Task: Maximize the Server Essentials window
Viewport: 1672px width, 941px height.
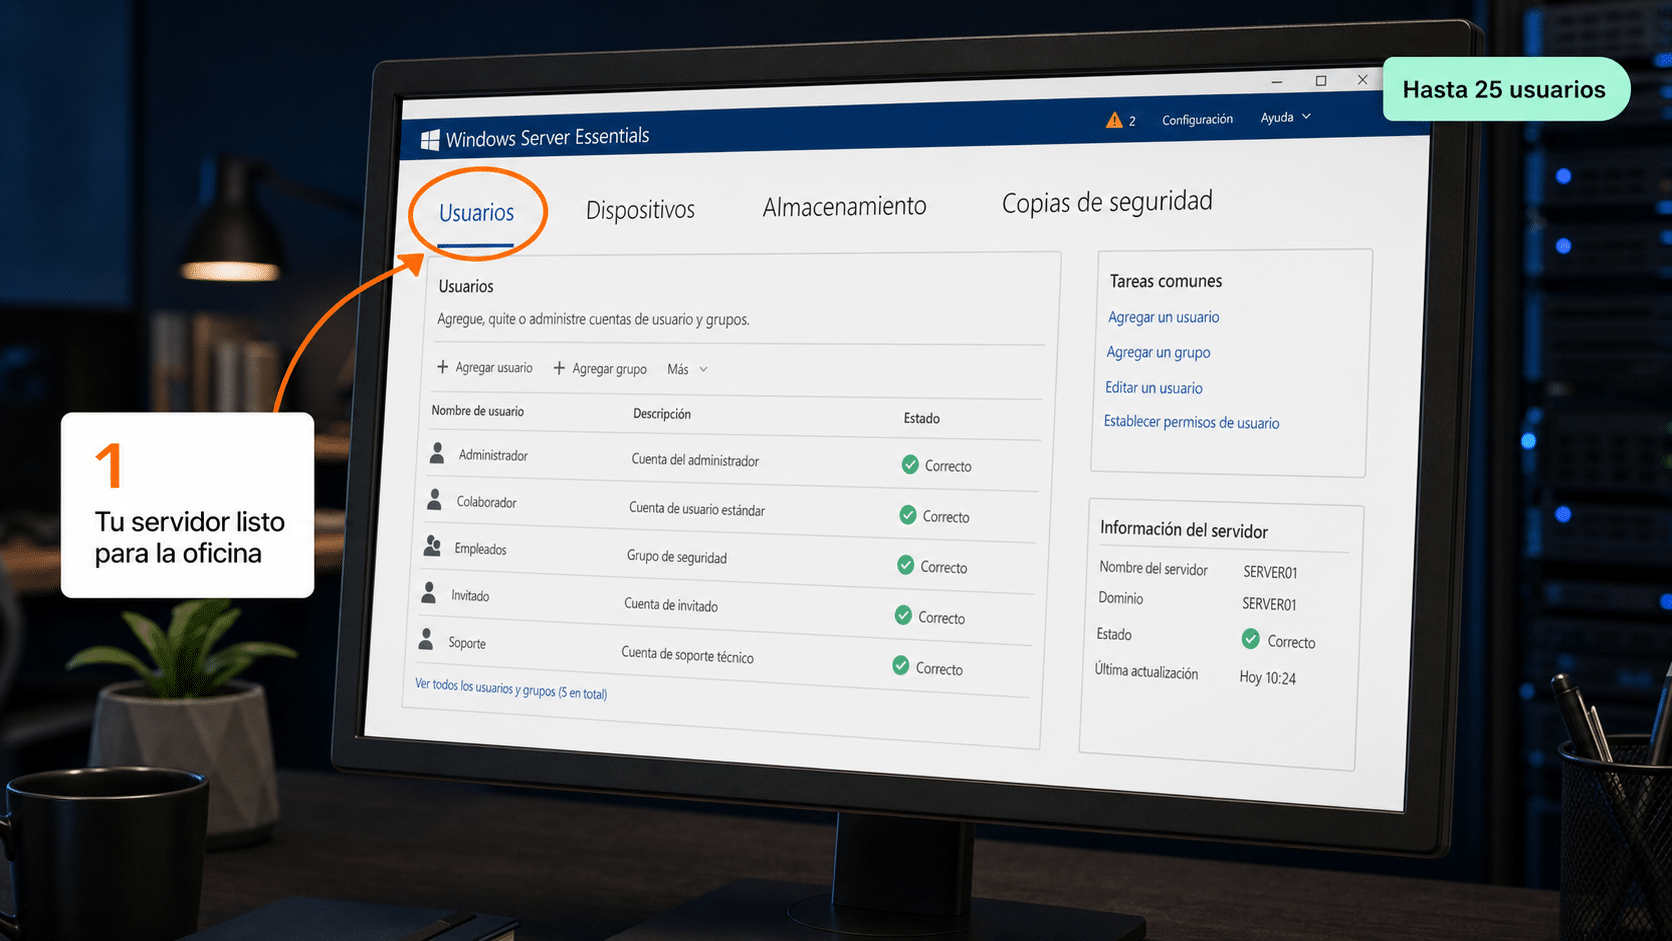Action: [x=1321, y=81]
